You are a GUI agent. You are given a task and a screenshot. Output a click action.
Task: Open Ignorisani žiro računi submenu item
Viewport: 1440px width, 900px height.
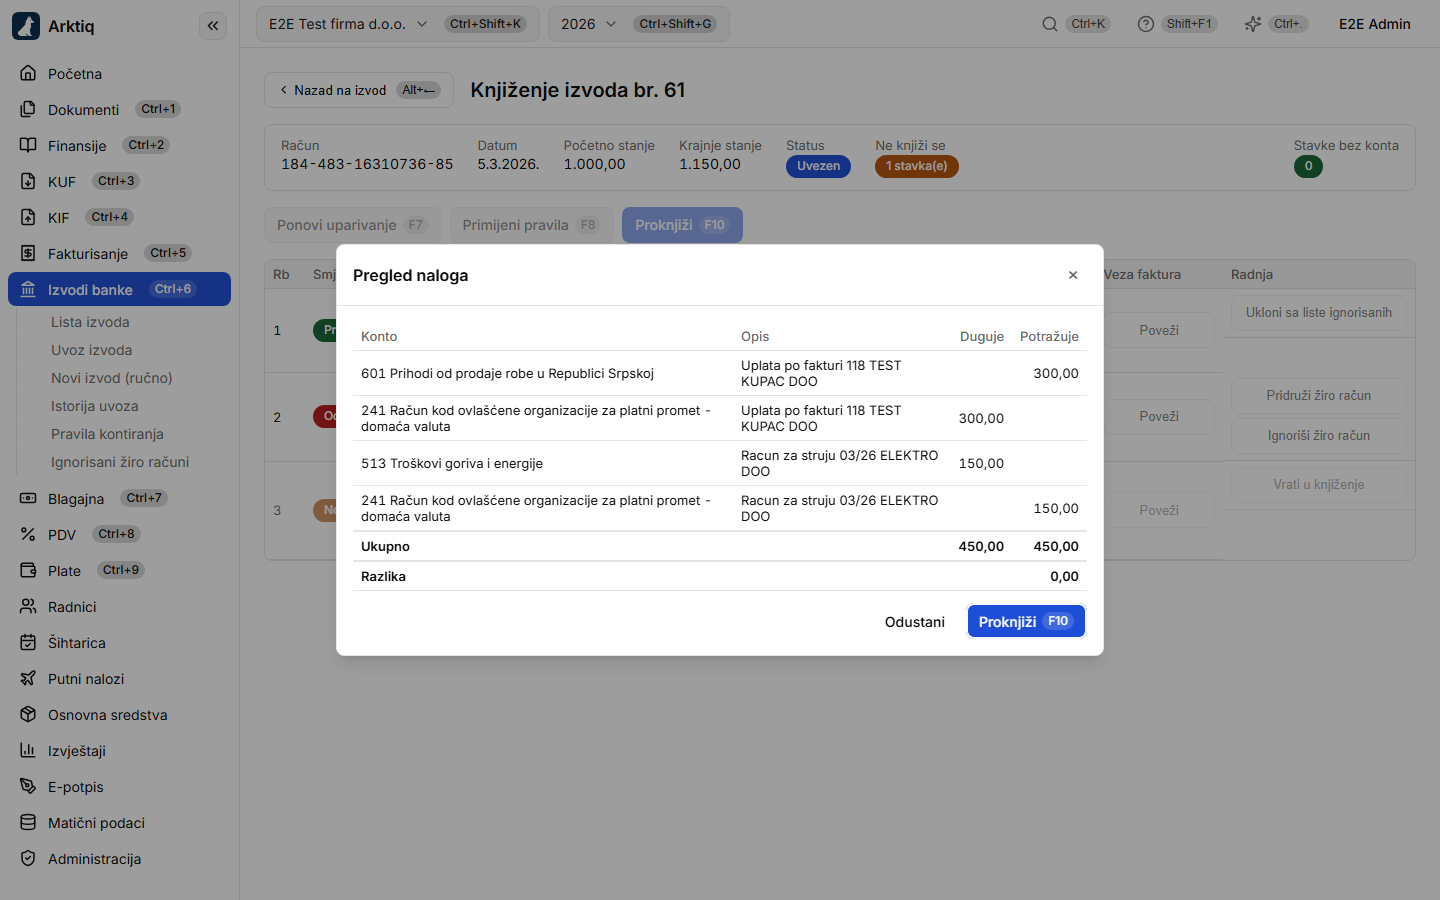click(120, 462)
